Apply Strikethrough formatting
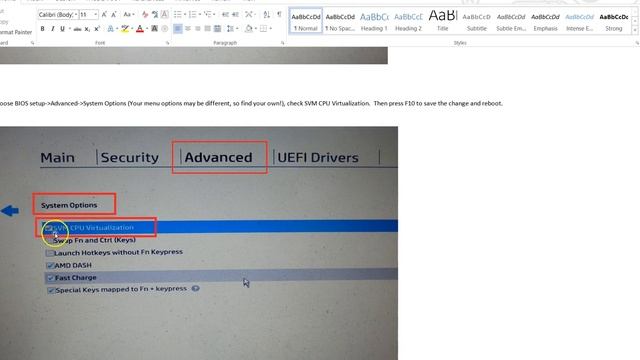 click(x=77, y=29)
